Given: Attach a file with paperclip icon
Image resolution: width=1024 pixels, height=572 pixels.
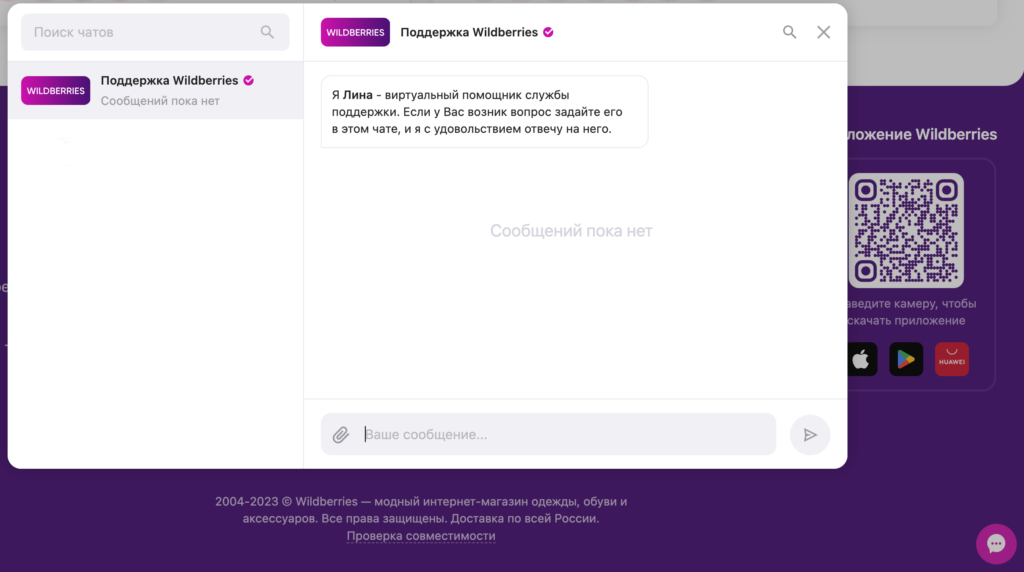Looking at the screenshot, I should (341, 435).
